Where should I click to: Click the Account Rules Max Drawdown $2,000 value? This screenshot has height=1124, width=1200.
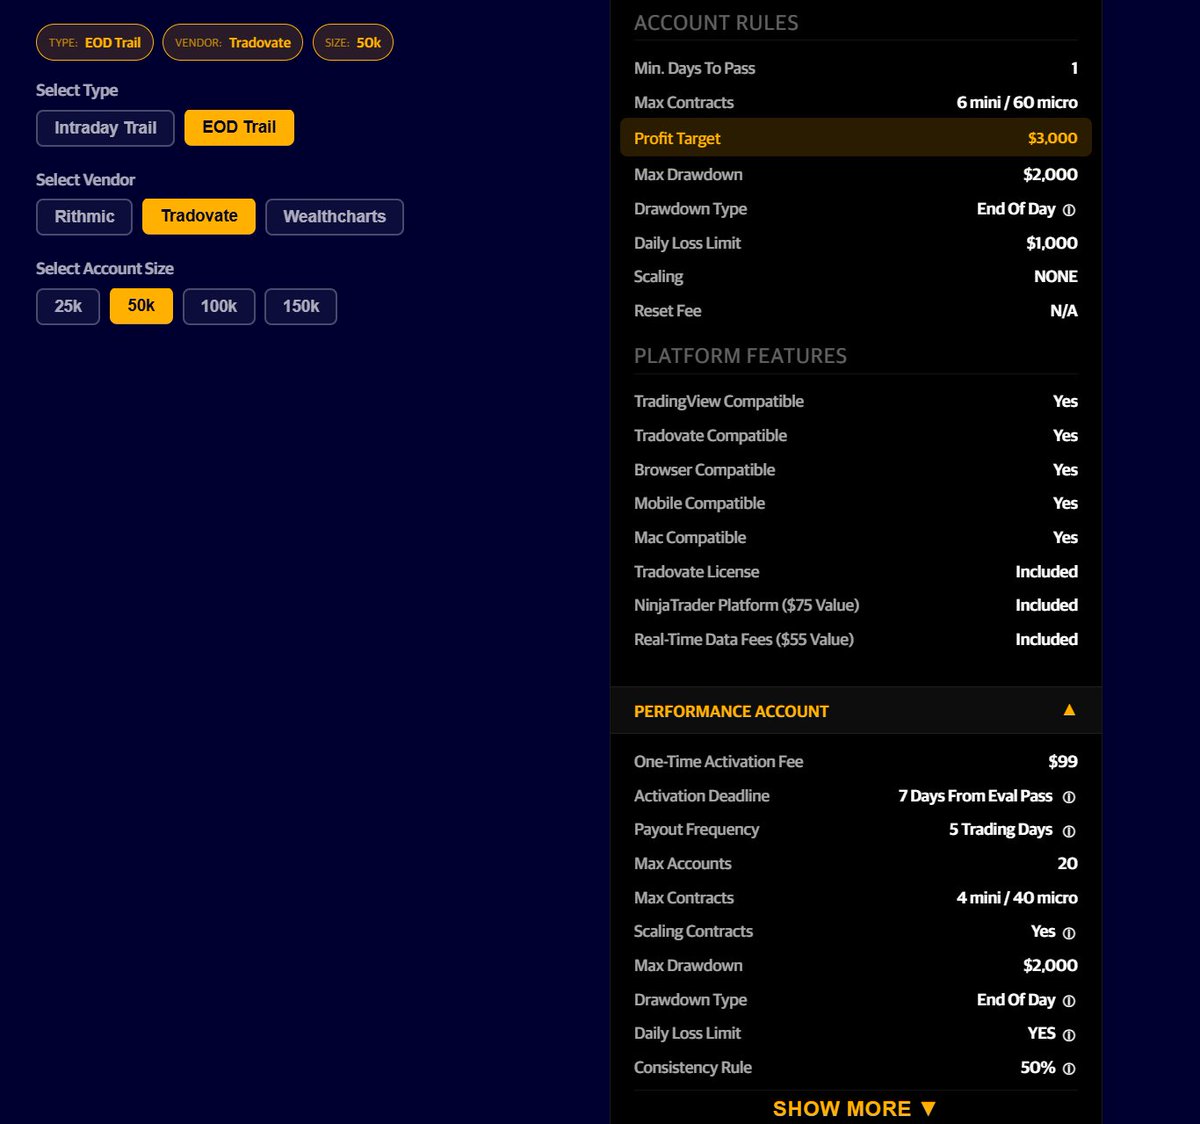click(x=1050, y=174)
